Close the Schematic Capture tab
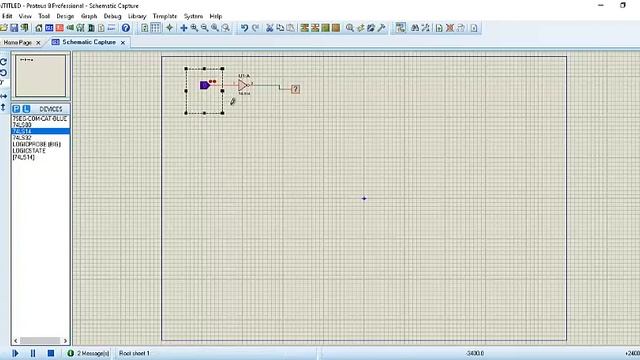 click(x=123, y=42)
